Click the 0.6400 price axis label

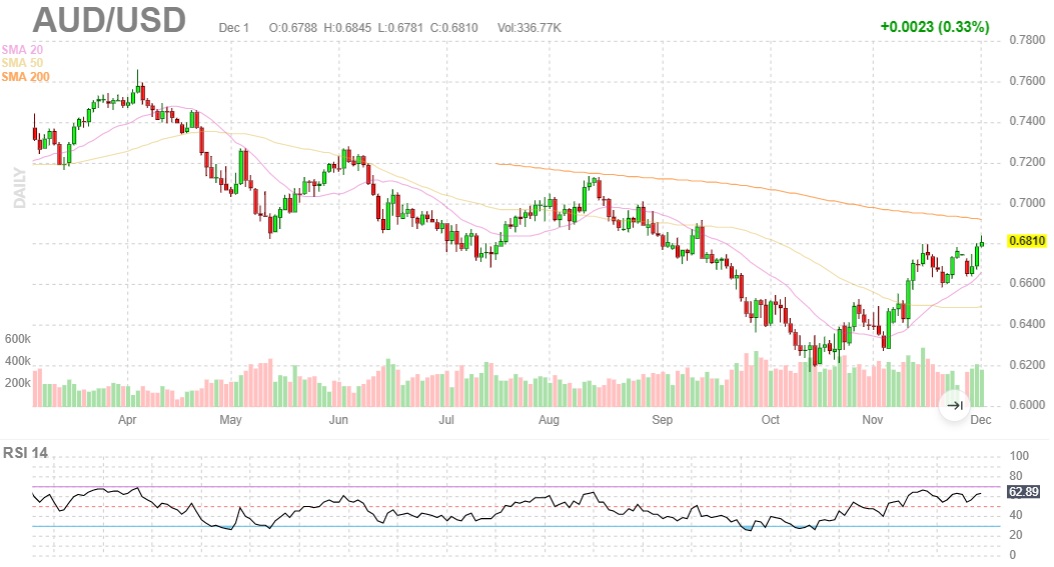1027,324
